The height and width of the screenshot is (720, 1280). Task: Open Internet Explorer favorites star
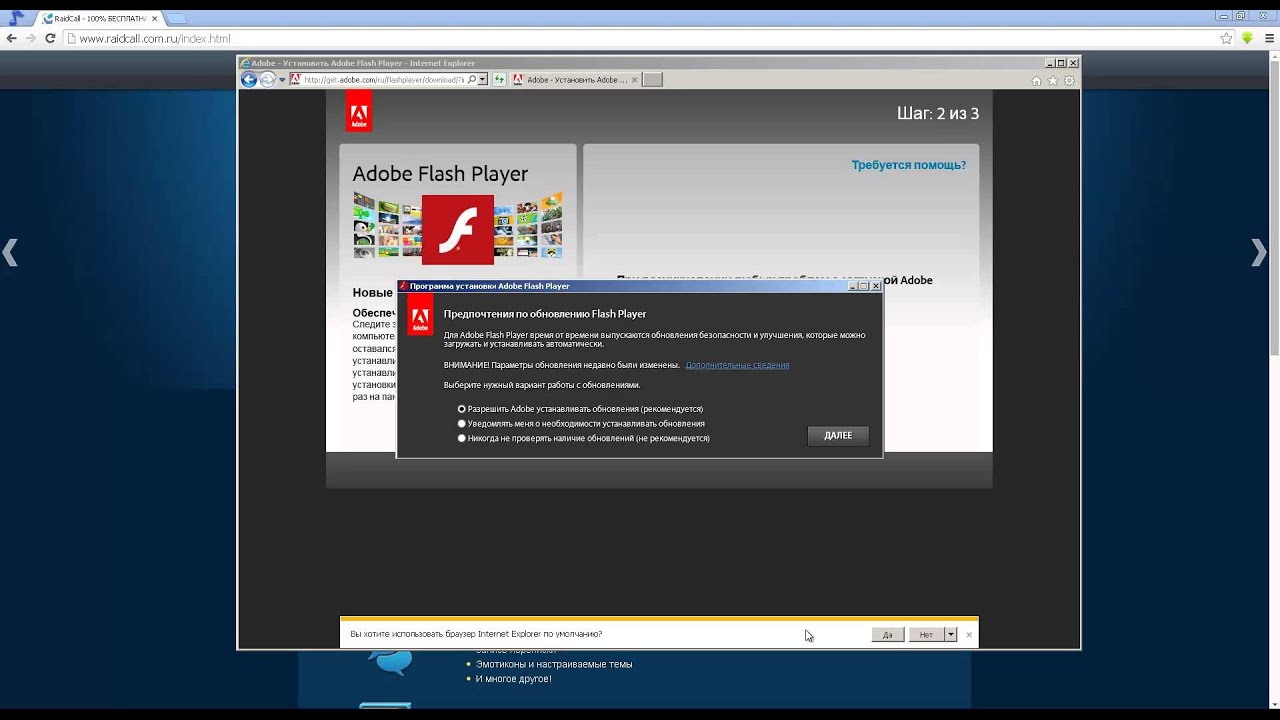point(1053,81)
